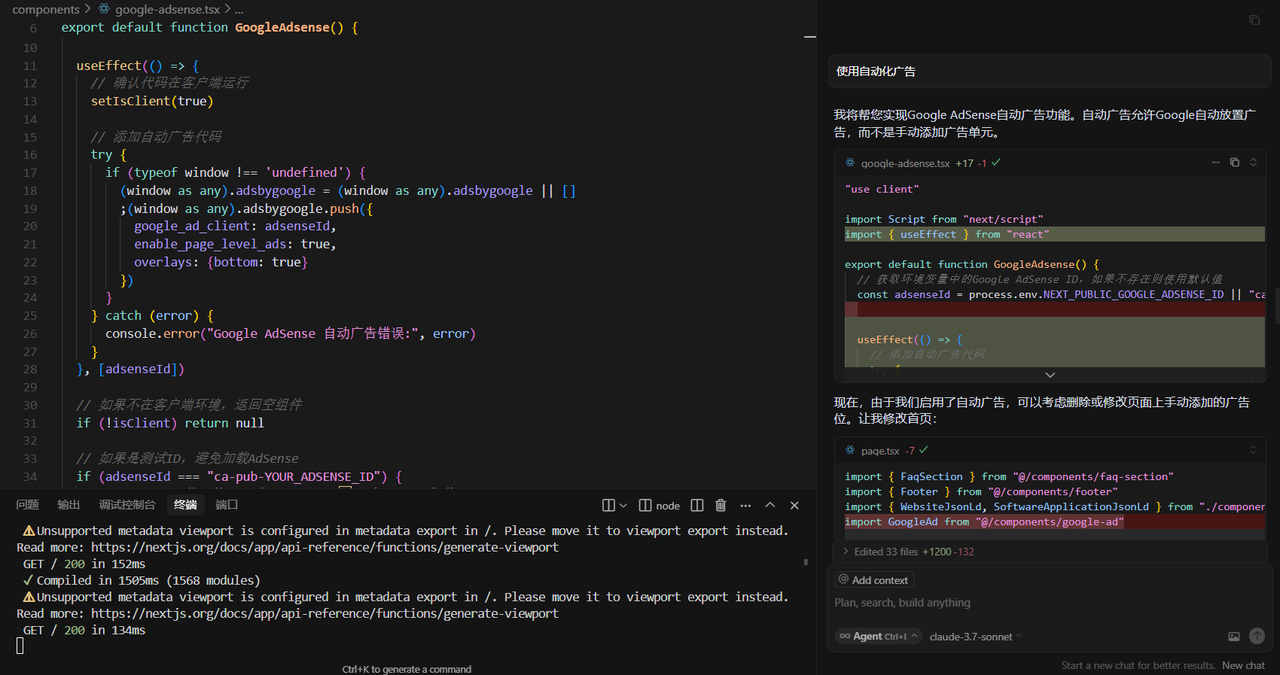Send the chat message with arrow button
This screenshot has height=675, width=1280.
[x=1257, y=636]
